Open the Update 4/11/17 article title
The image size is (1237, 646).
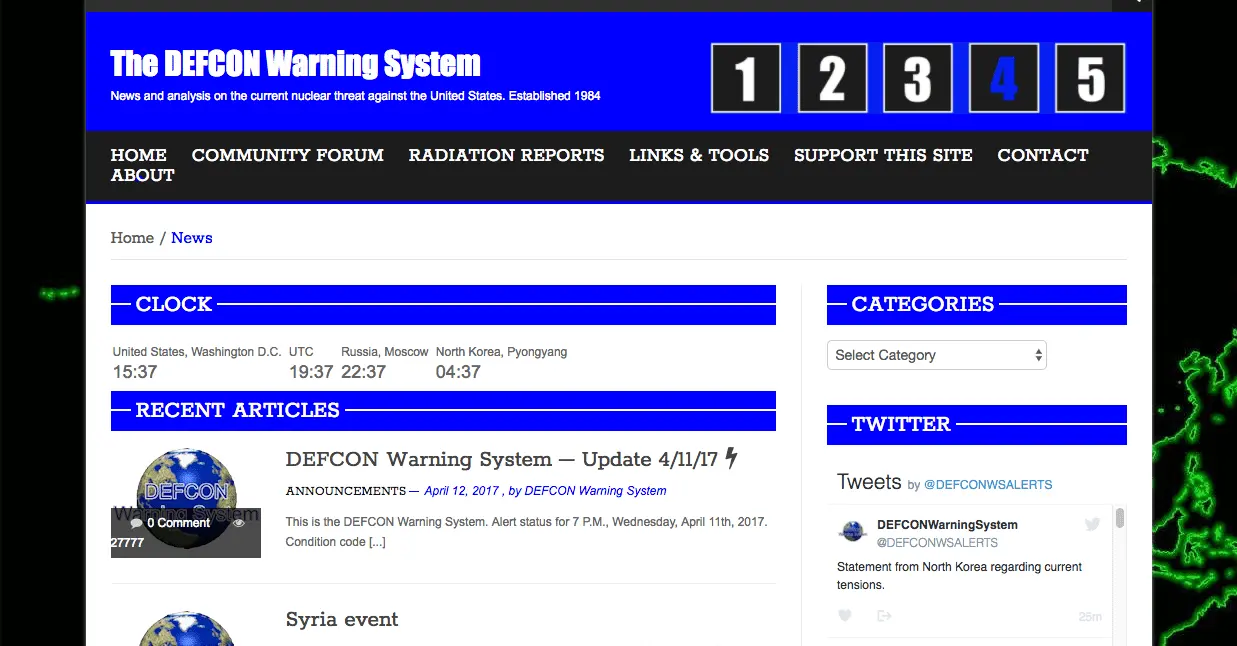pyautogui.click(x=501, y=460)
